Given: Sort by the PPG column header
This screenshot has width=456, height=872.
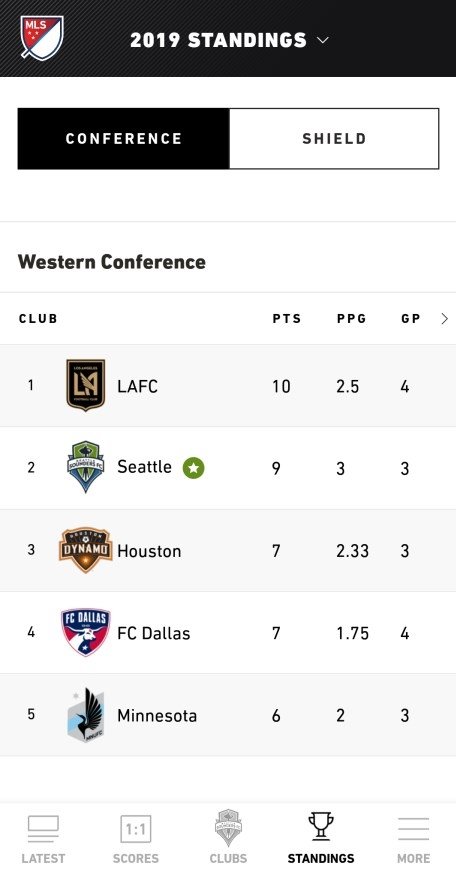Looking at the screenshot, I should pos(351,319).
